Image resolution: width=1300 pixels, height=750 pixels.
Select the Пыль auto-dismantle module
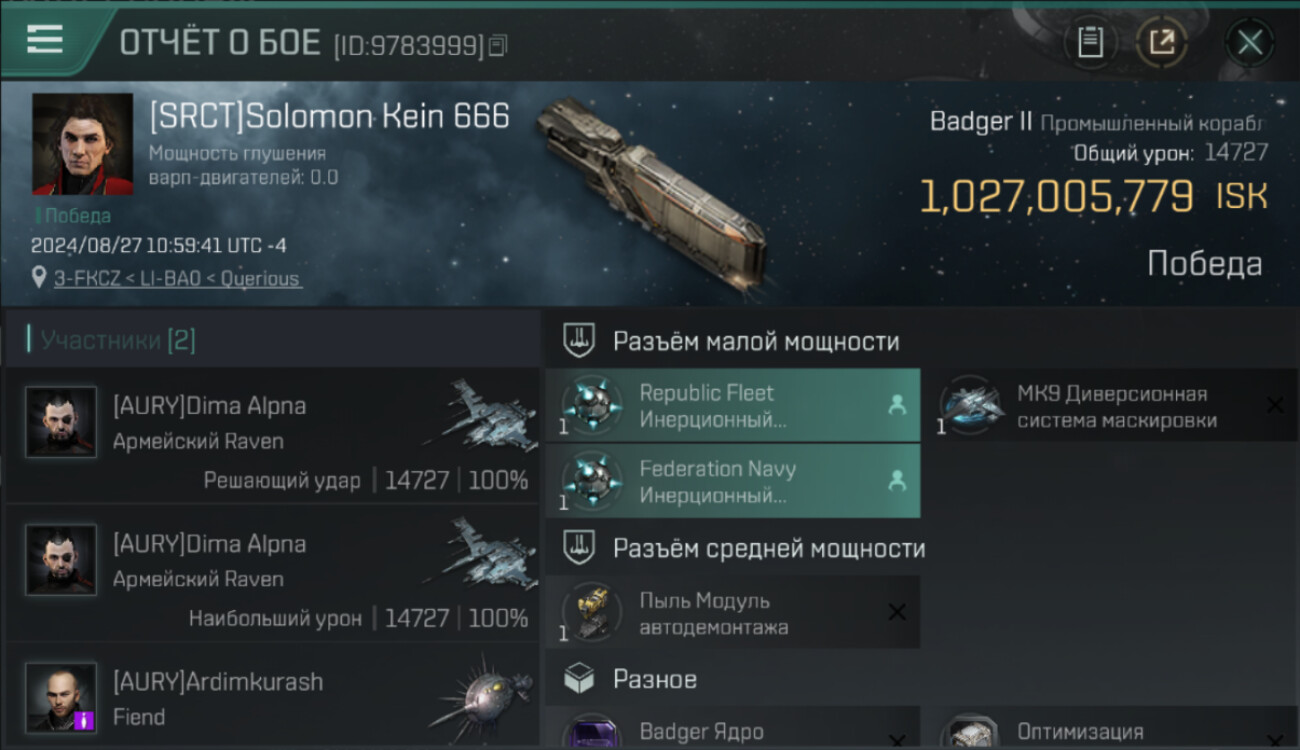733,612
